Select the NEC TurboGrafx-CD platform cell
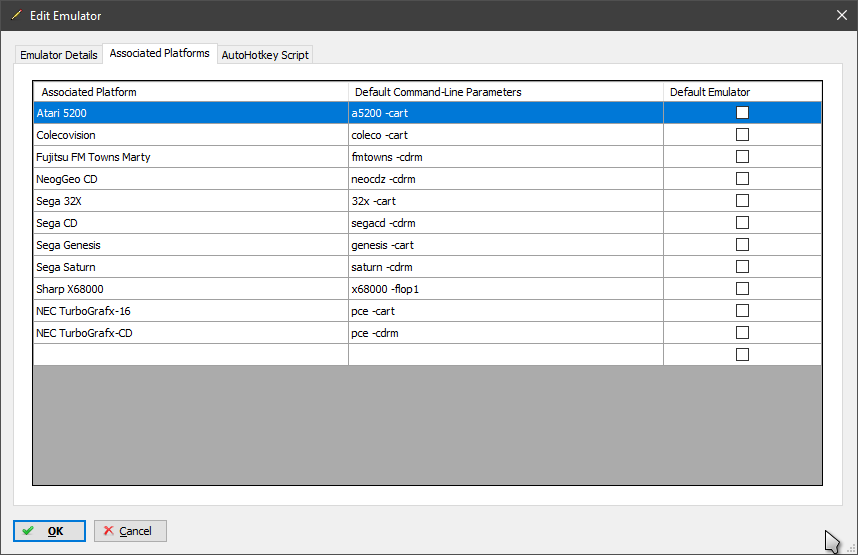Screen dimensions: 858x555 pyautogui.click(x=190, y=333)
